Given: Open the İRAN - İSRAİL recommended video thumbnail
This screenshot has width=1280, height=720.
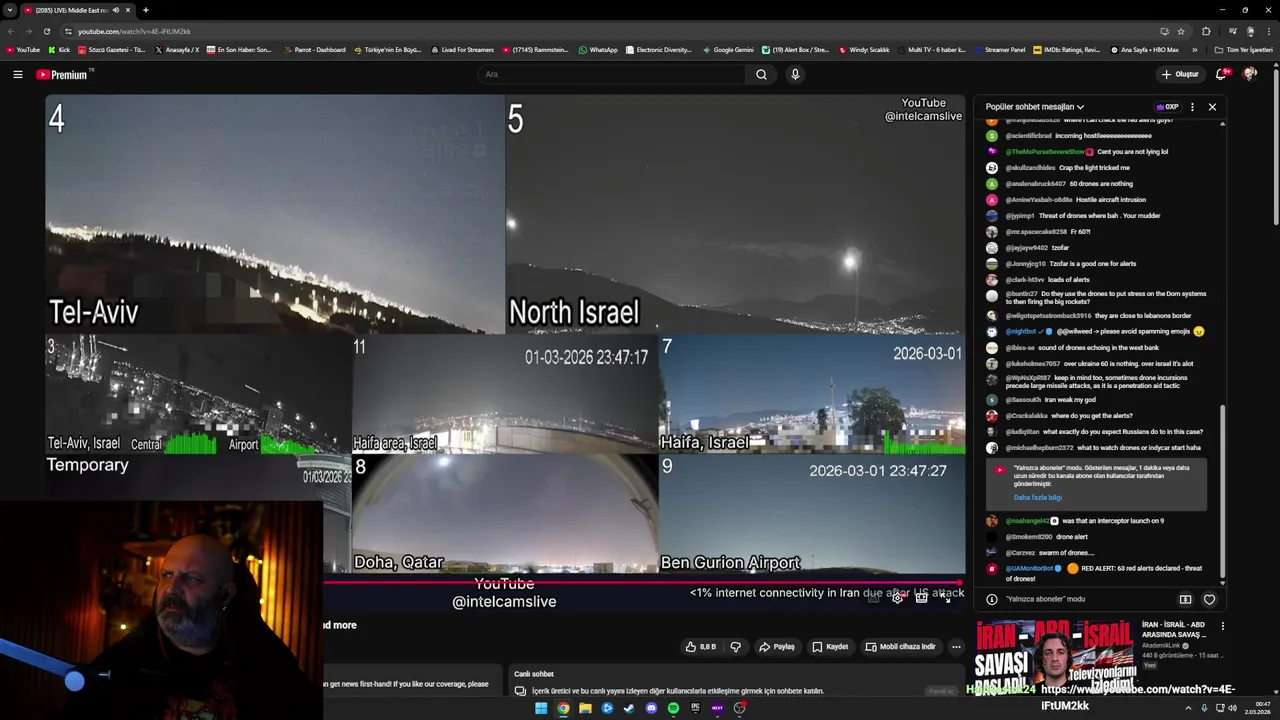Looking at the screenshot, I should coord(1055,657).
